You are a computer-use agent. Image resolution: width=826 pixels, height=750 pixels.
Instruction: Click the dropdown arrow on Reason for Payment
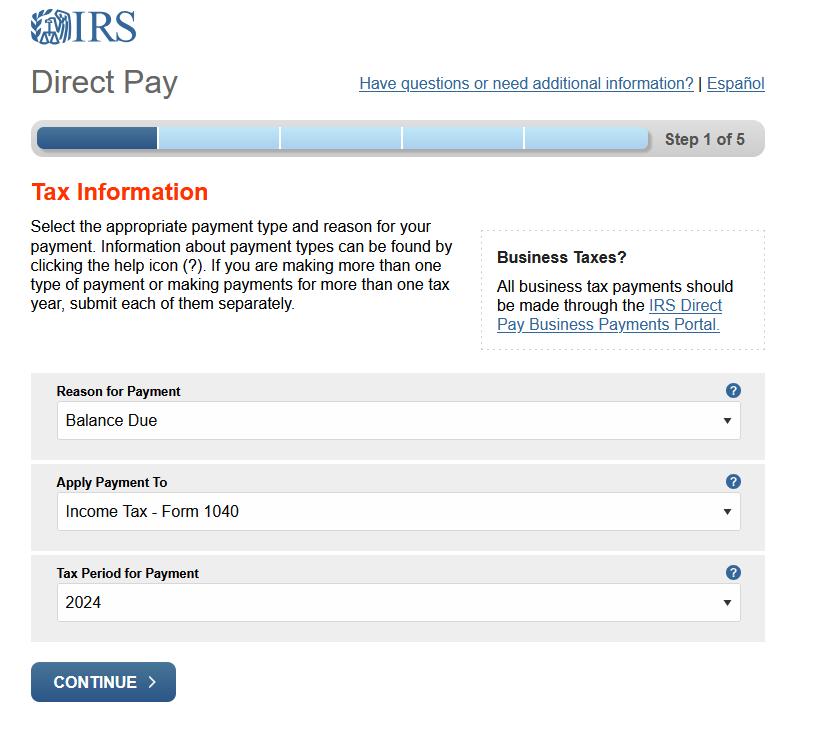coord(728,421)
